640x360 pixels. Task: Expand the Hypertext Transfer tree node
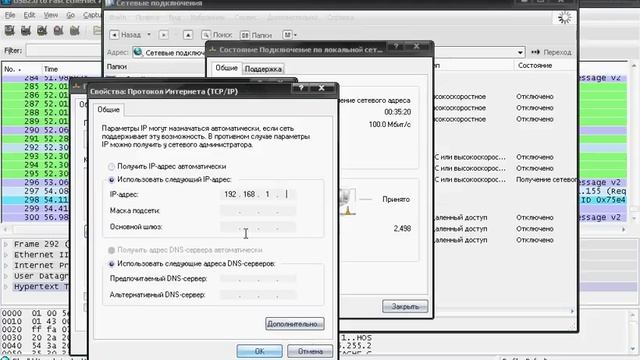[x=6, y=287]
